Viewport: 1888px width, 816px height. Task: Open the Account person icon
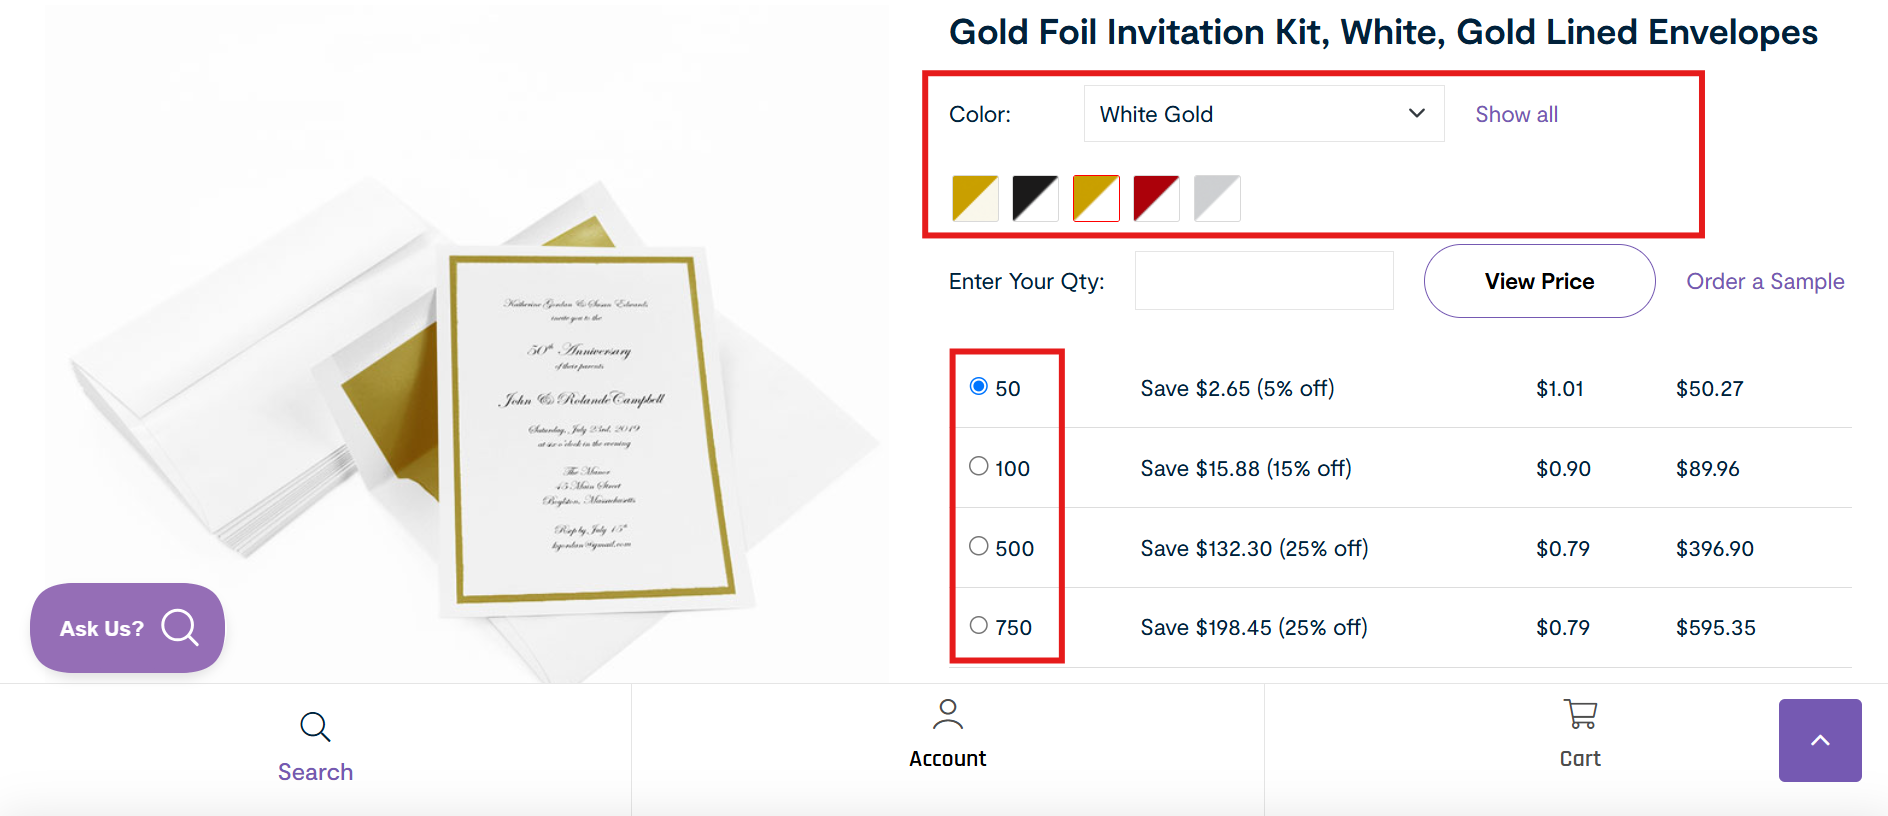click(947, 714)
